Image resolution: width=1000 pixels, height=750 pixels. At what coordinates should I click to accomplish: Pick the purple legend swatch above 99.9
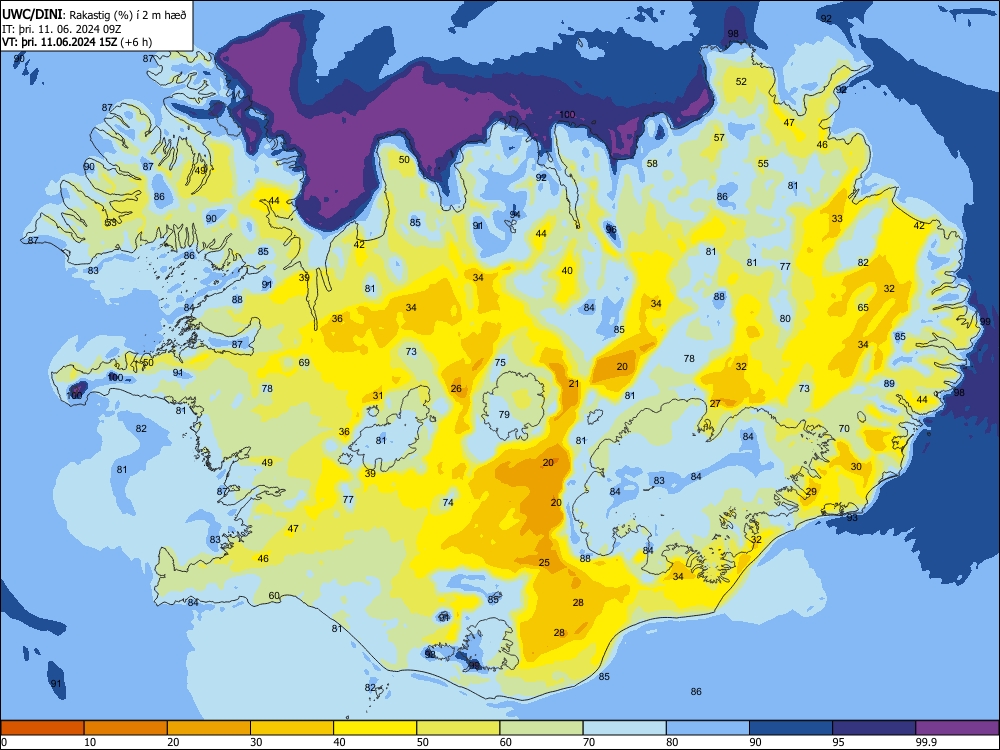point(957,728)
